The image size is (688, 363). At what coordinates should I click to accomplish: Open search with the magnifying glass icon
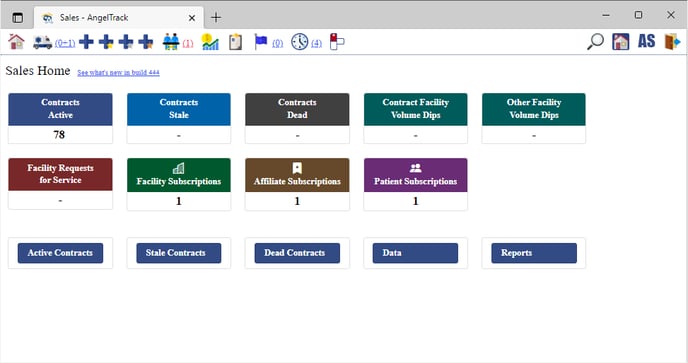pyautogui.click(x=595, y=42)
